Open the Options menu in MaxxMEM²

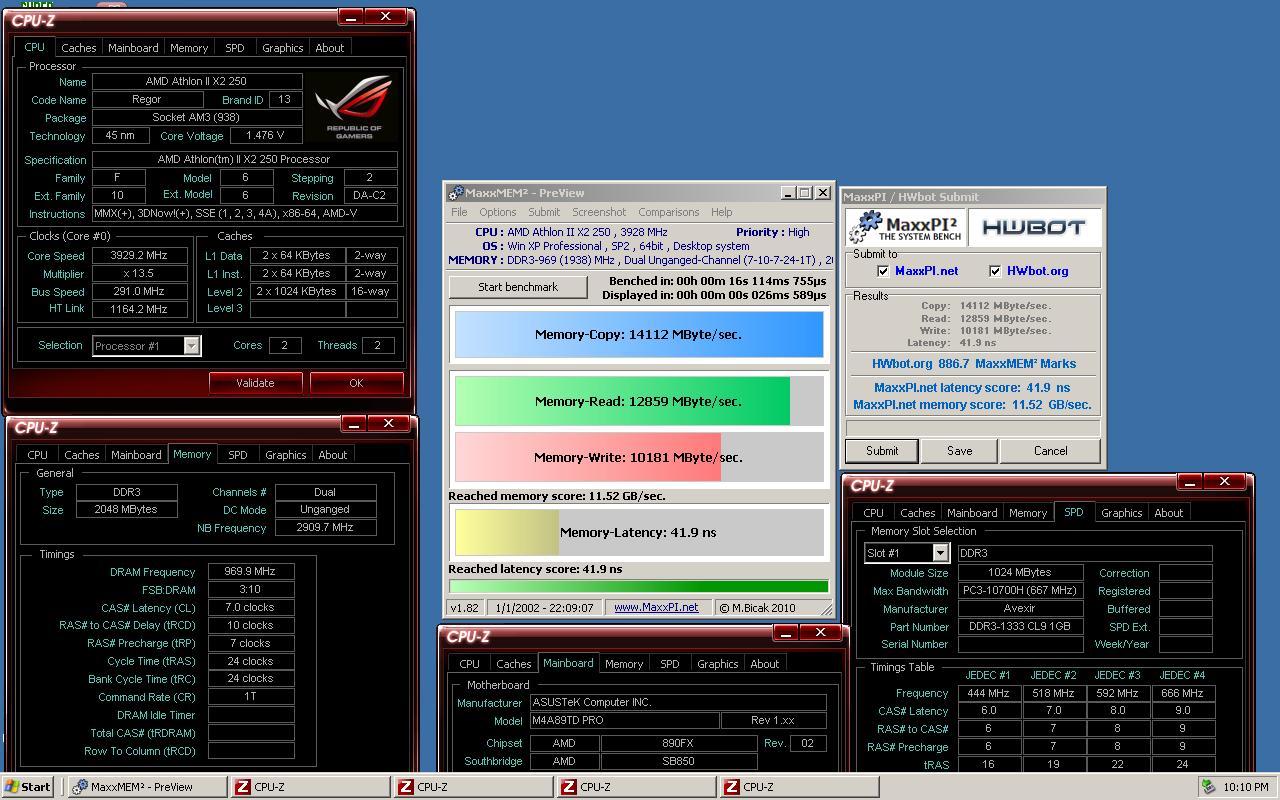[x=497, y=212]
